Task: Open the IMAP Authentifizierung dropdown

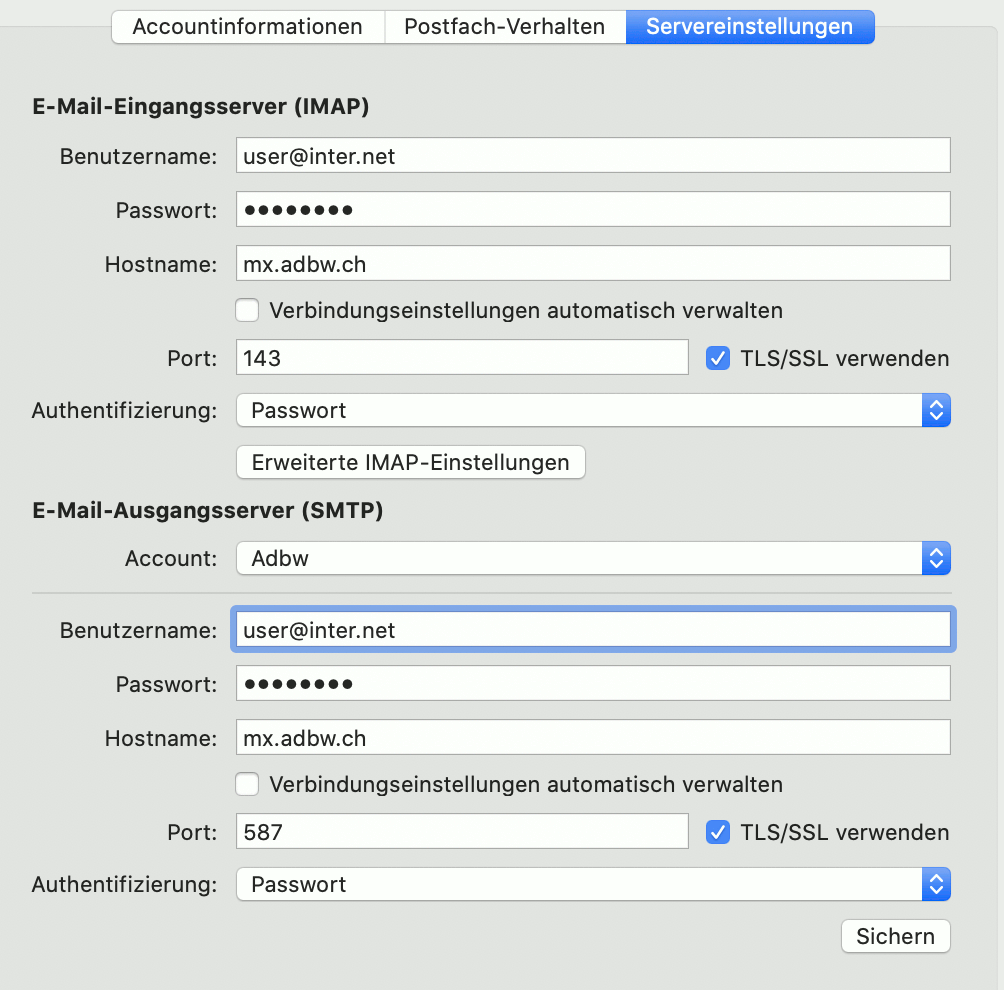Action: click(593, 410)
